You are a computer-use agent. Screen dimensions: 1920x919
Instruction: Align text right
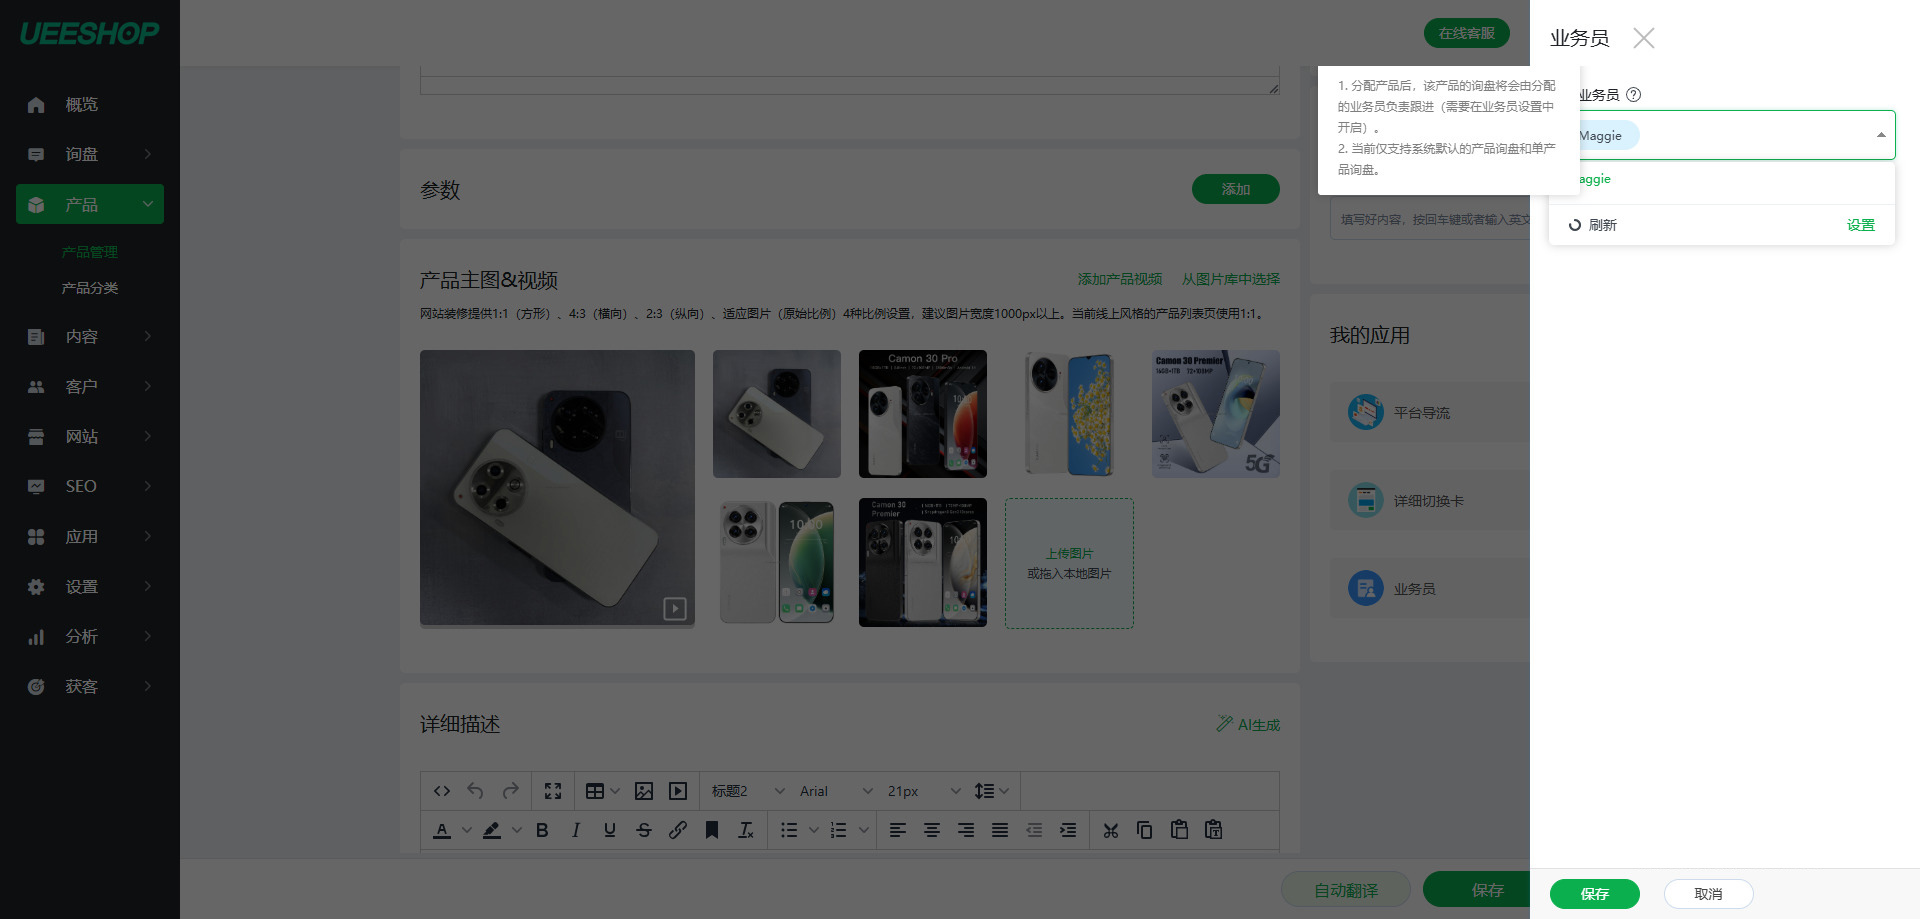(x=966, y=830)
